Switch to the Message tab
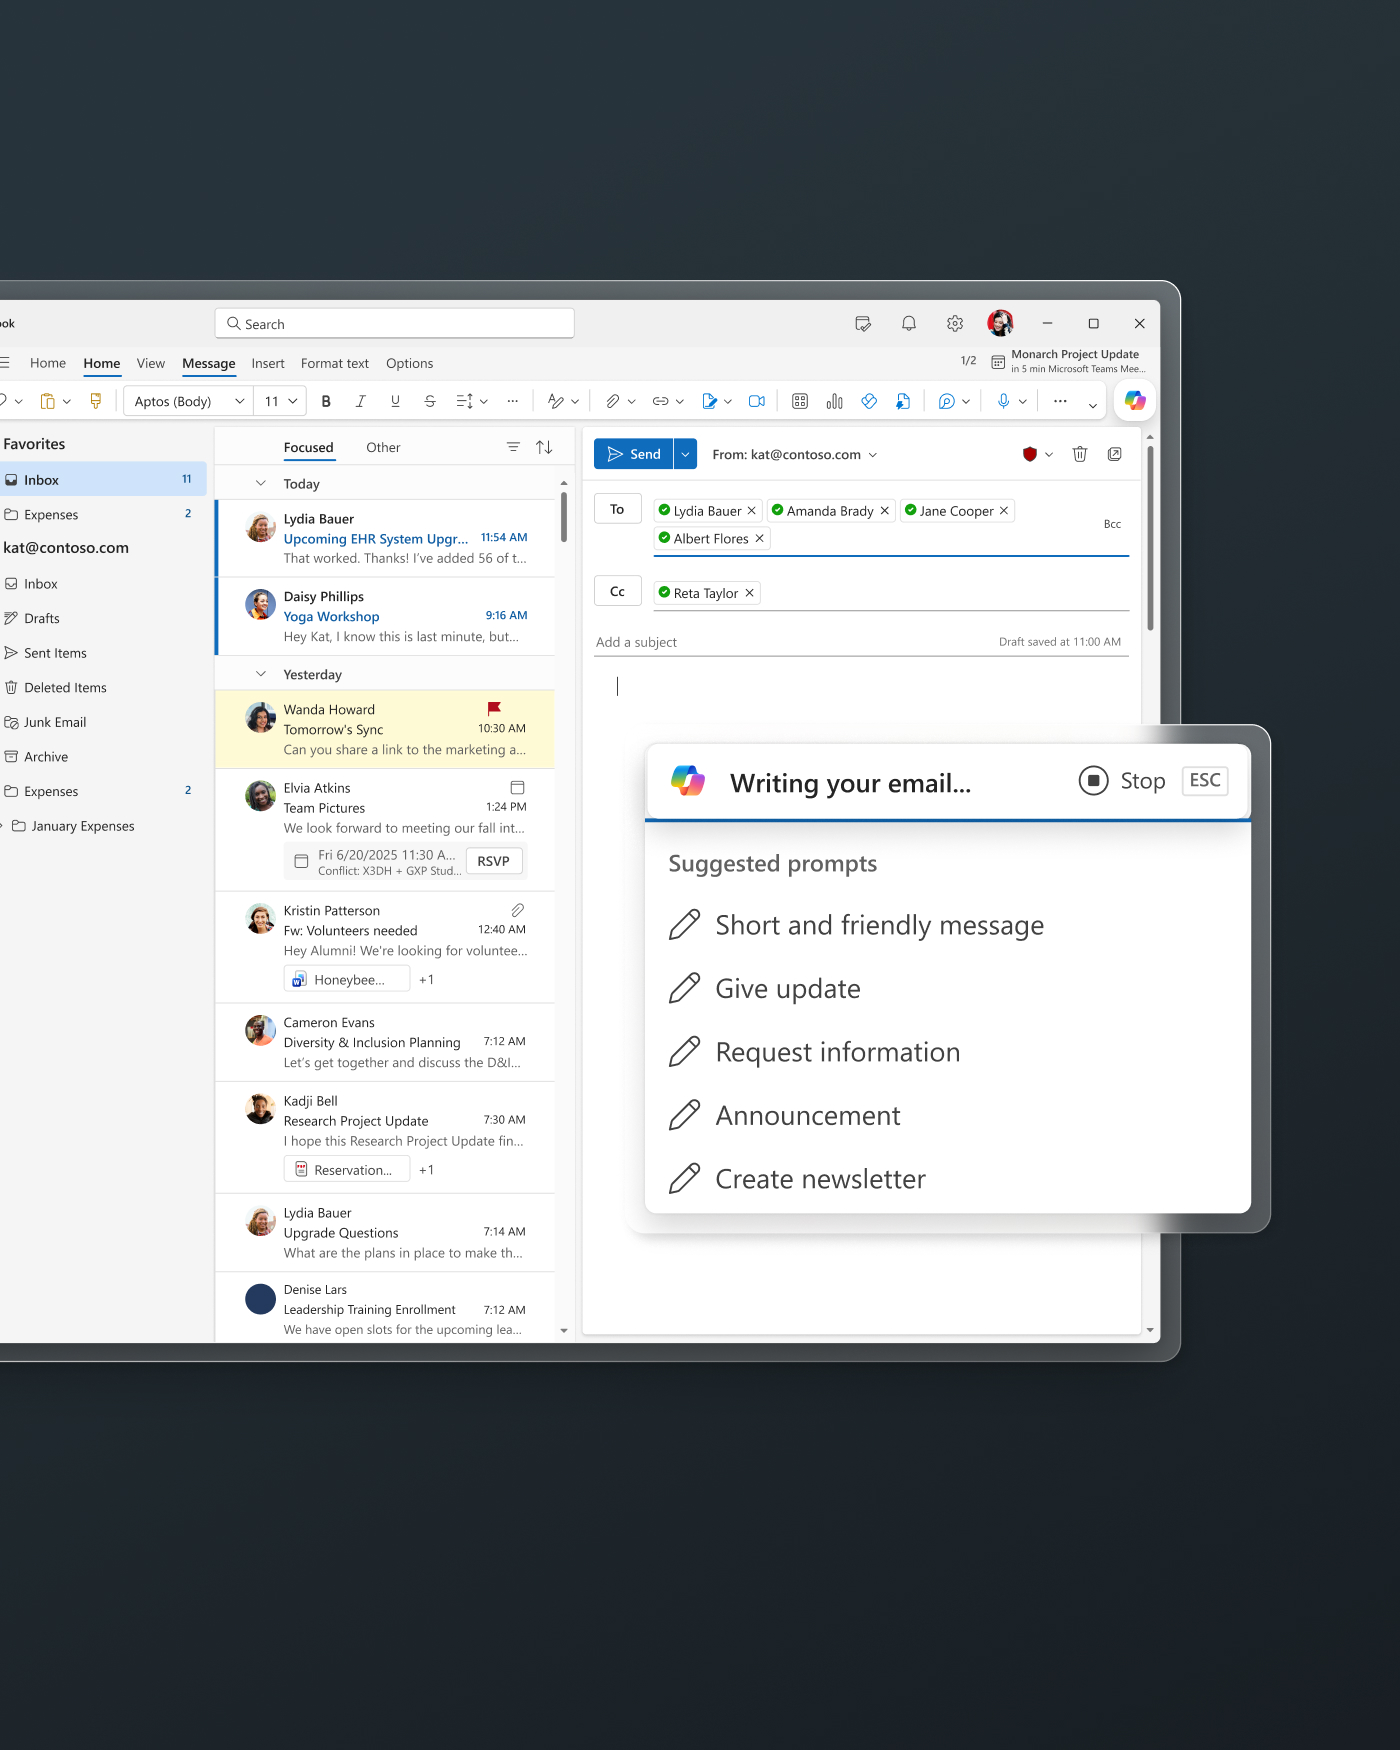This screenshot has height=1750, width=1400. 209,363
